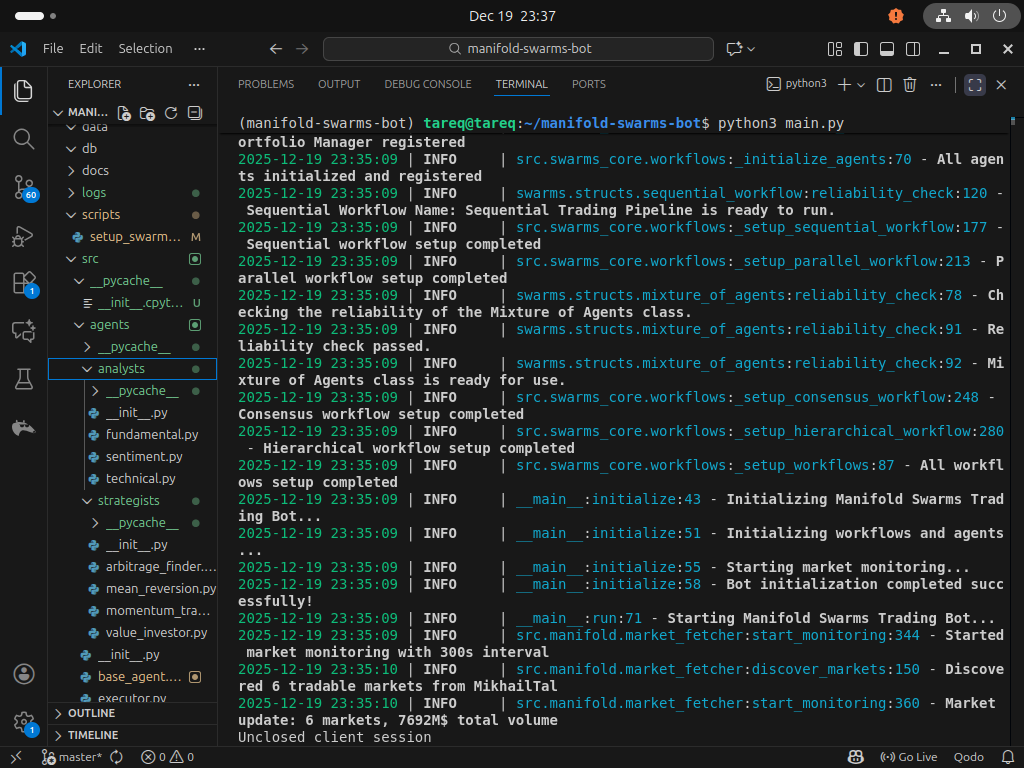Open the Accounts menu

coord(24,673)
